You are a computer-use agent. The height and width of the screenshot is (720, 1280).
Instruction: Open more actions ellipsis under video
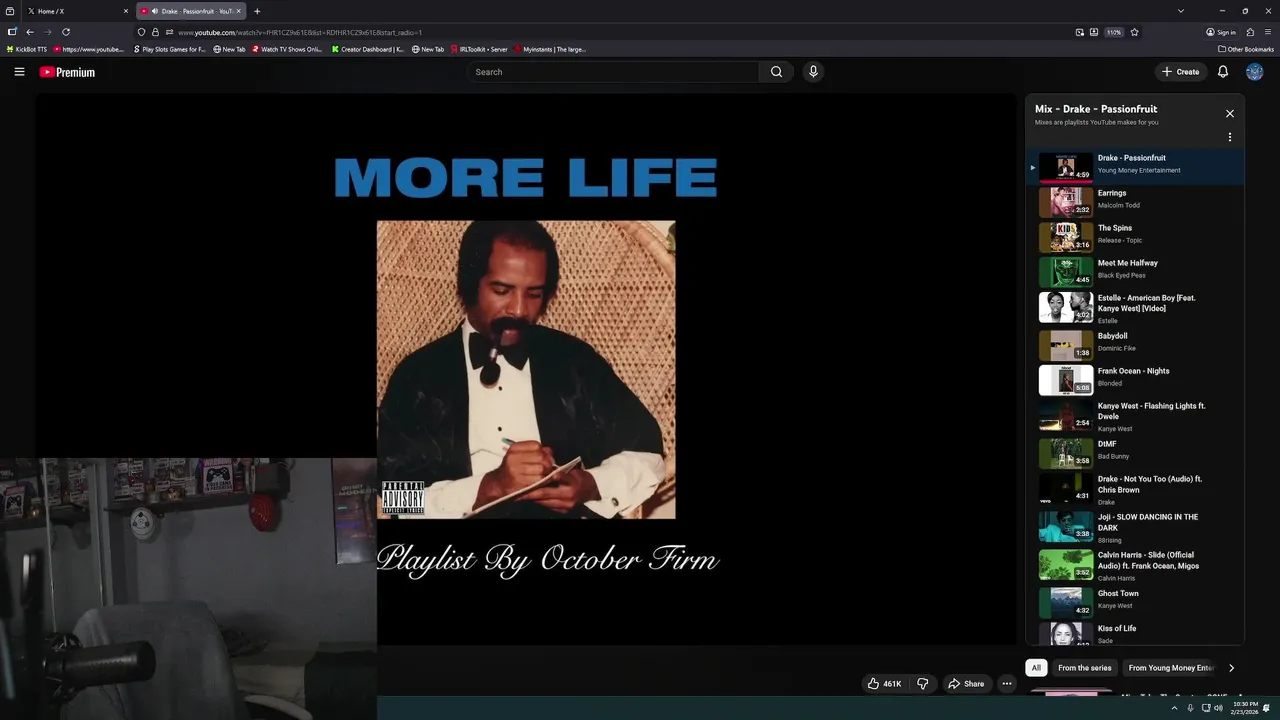pyautogui.click(x=1007, y=684)
